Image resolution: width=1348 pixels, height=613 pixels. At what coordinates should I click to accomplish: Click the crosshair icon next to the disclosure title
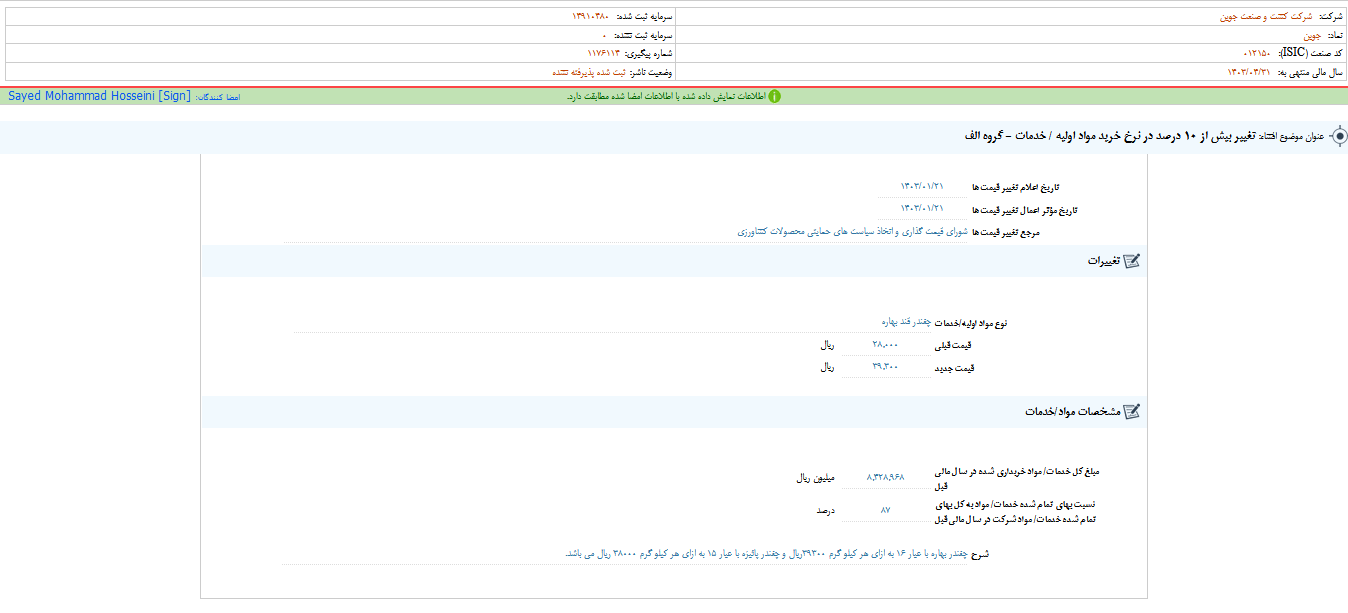1340,138
